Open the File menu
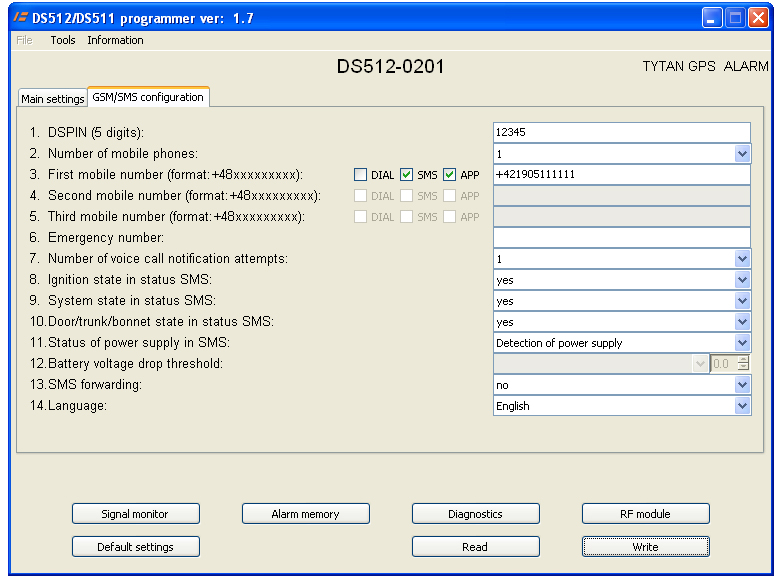 point(24,40)
